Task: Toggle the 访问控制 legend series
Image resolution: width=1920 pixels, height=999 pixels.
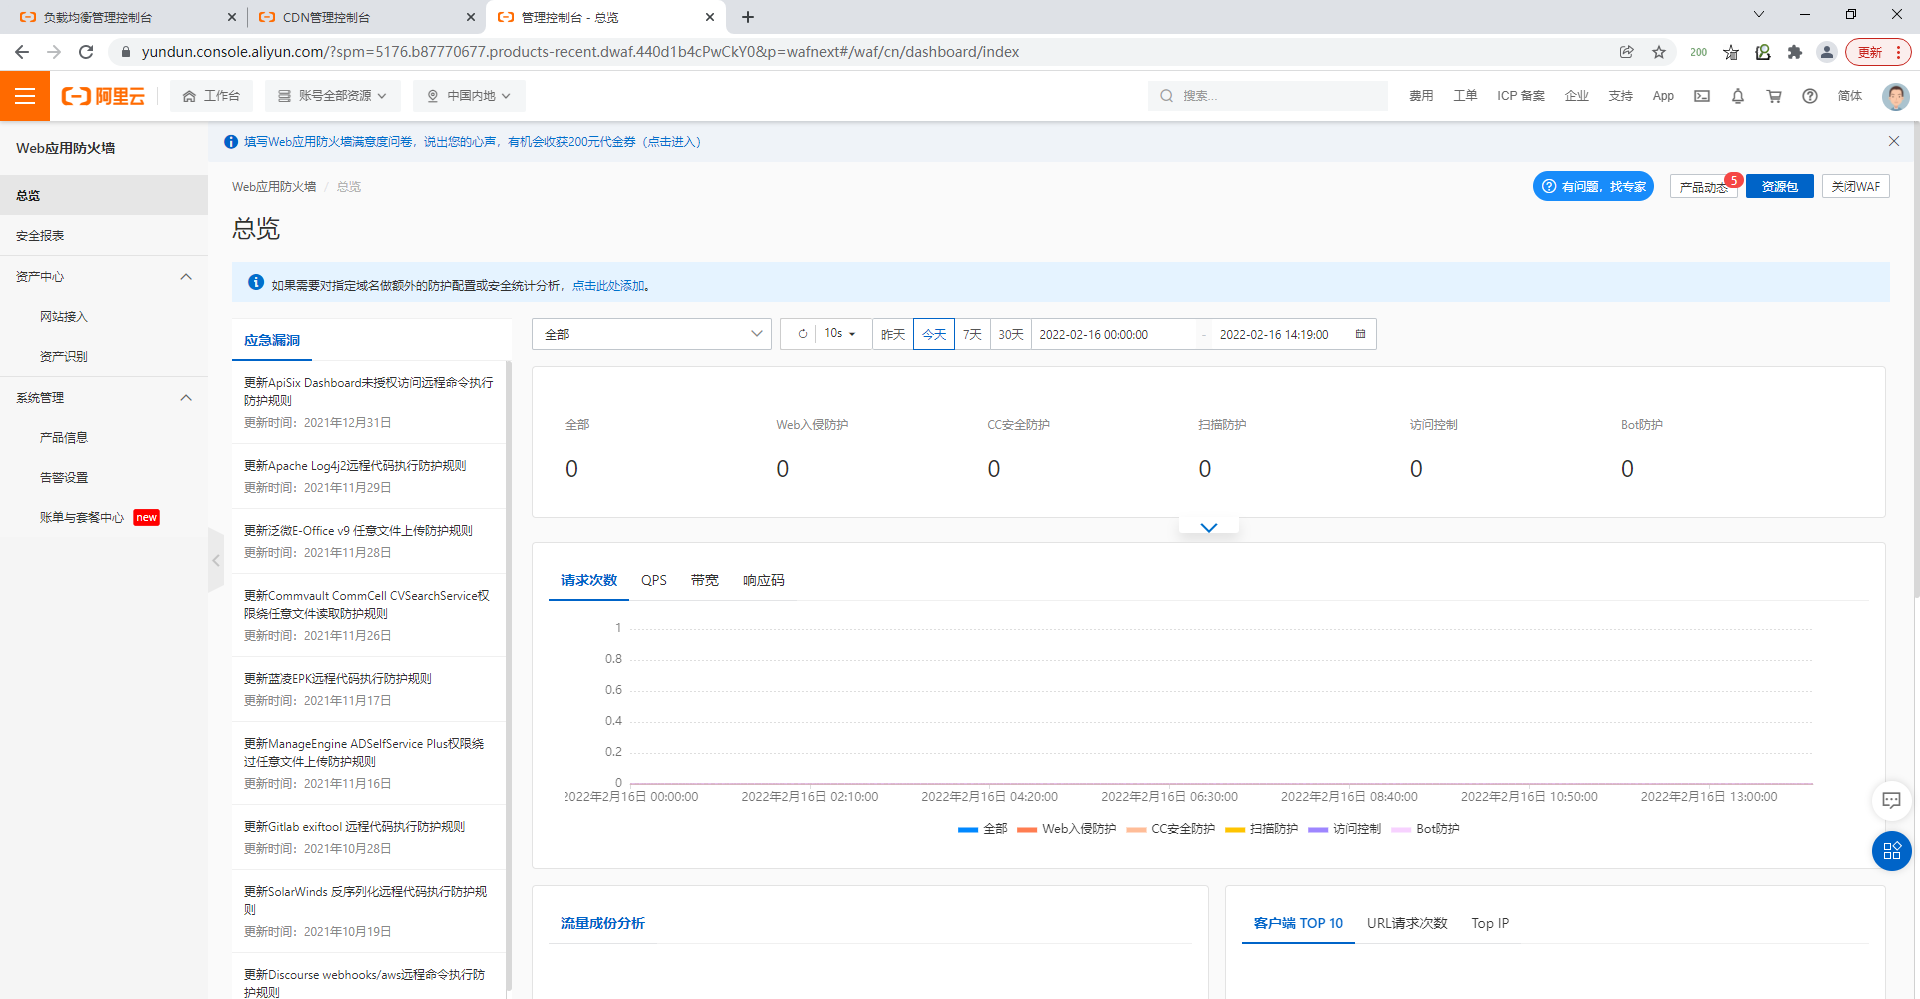Action: pyautogui.click(x=1345, y=829)
